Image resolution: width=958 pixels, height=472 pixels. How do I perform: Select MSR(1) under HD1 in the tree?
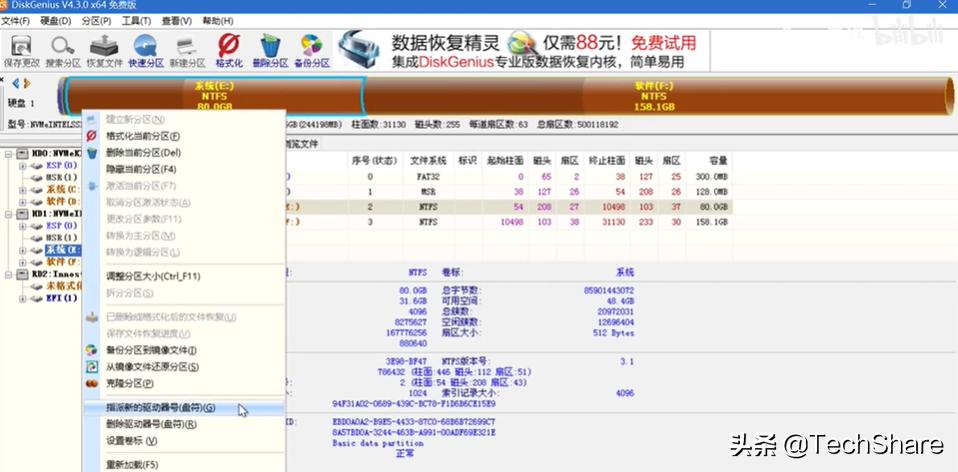[62, 238]
